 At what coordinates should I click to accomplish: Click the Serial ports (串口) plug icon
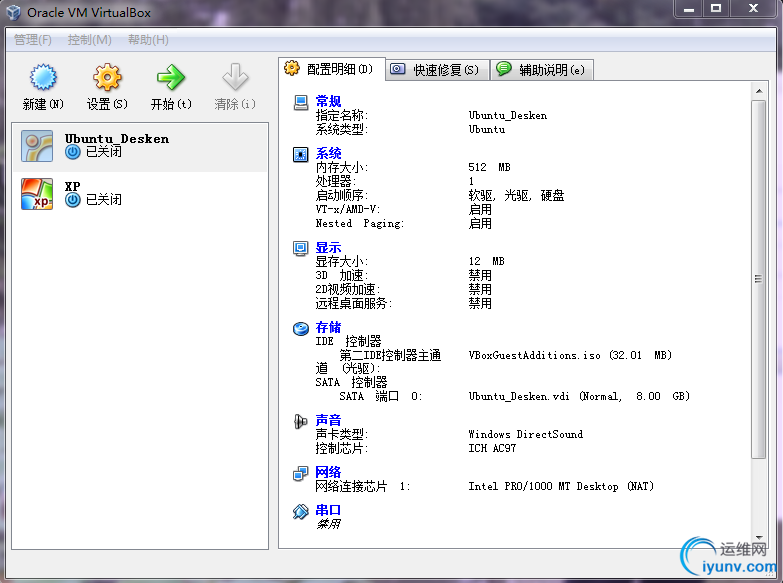coord(301,511)
